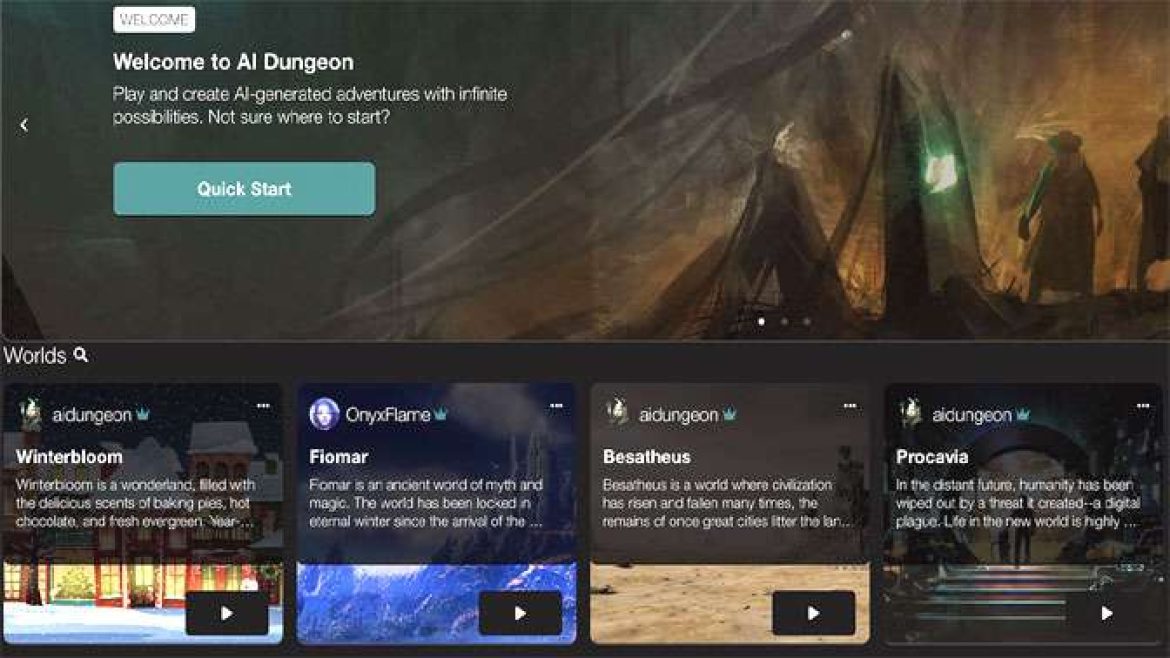The image size is (1170, 658).
Task: Click crown badge beside OnyxFlame
Action: [440, 414]
